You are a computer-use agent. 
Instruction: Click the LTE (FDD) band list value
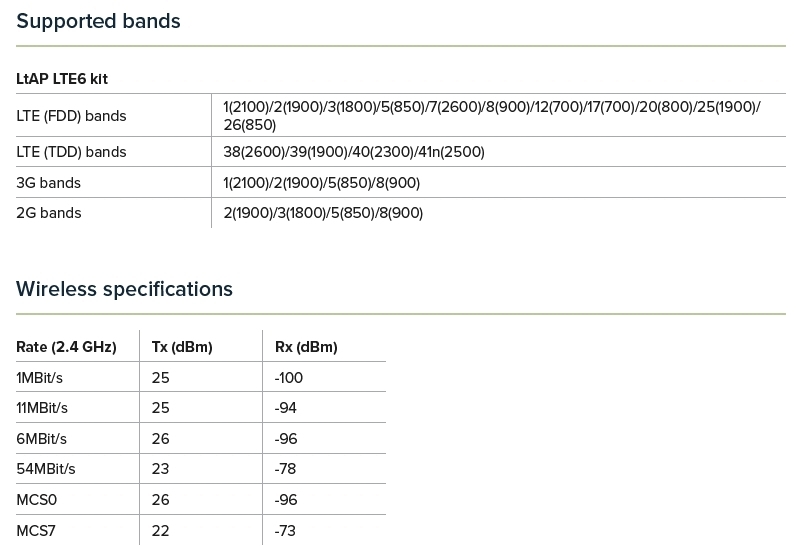click(x=491, y=116)
